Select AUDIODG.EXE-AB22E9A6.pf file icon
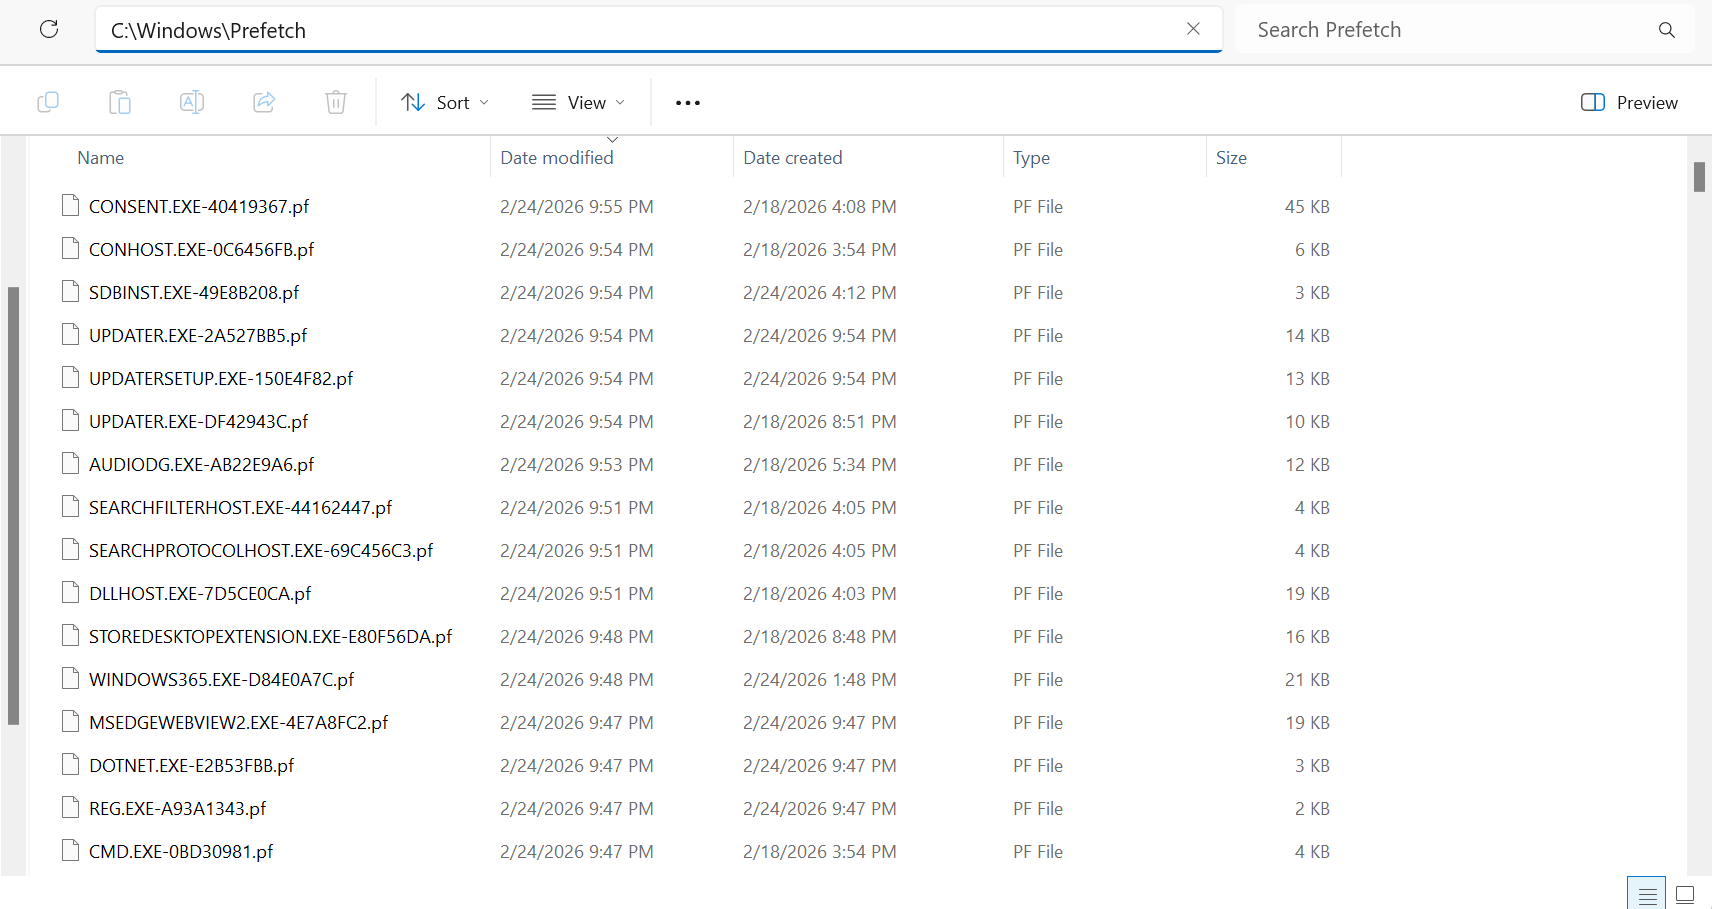 [70, 464]
